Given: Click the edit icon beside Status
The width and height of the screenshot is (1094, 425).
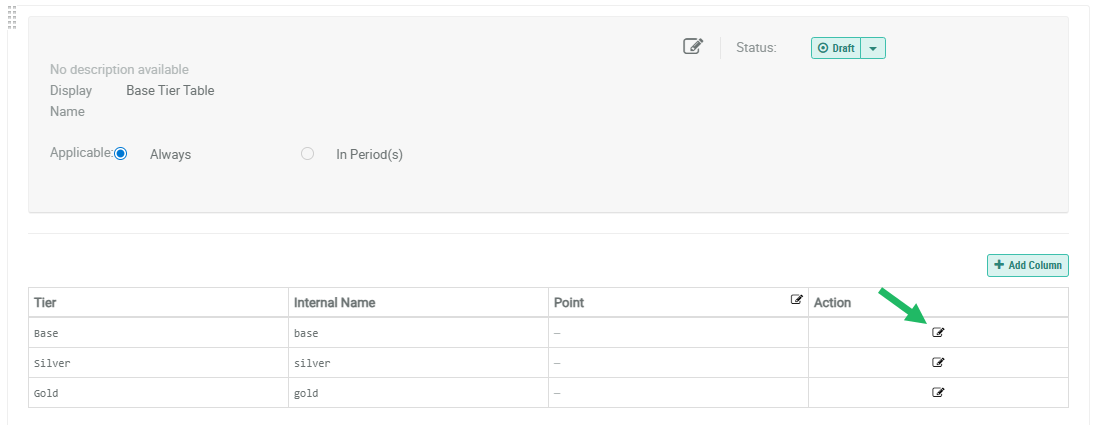Looking at the screenshot, I should click(693, 46).
